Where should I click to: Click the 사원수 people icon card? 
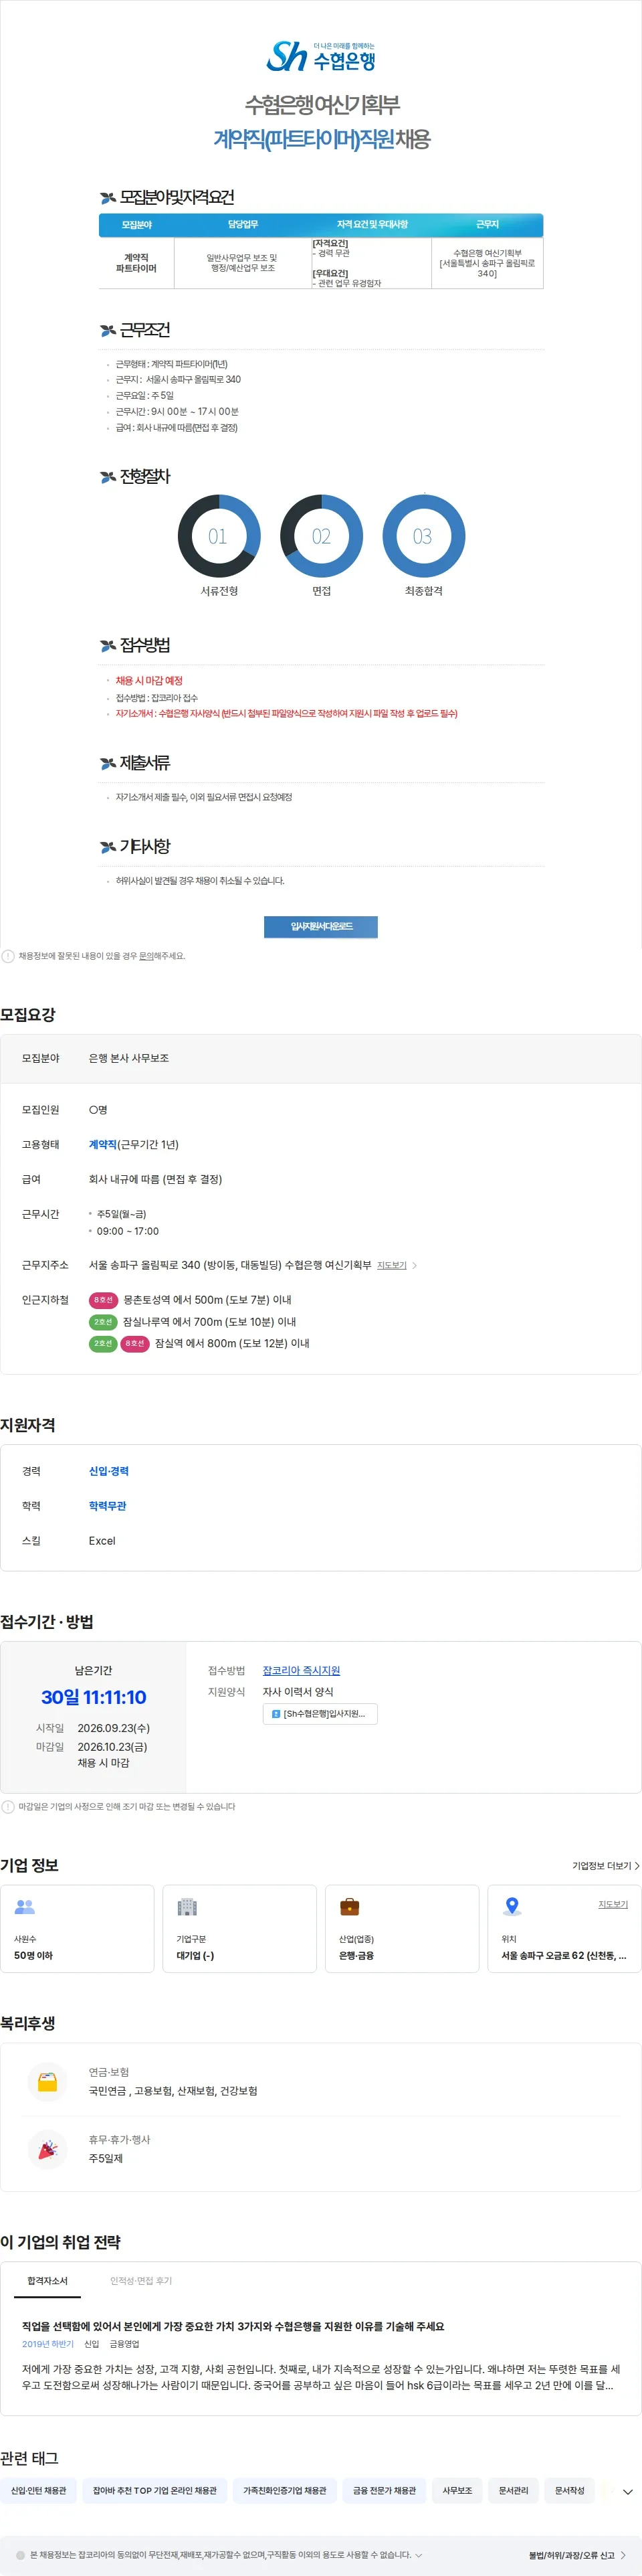pyautogui.click(x=77, y=1929)
